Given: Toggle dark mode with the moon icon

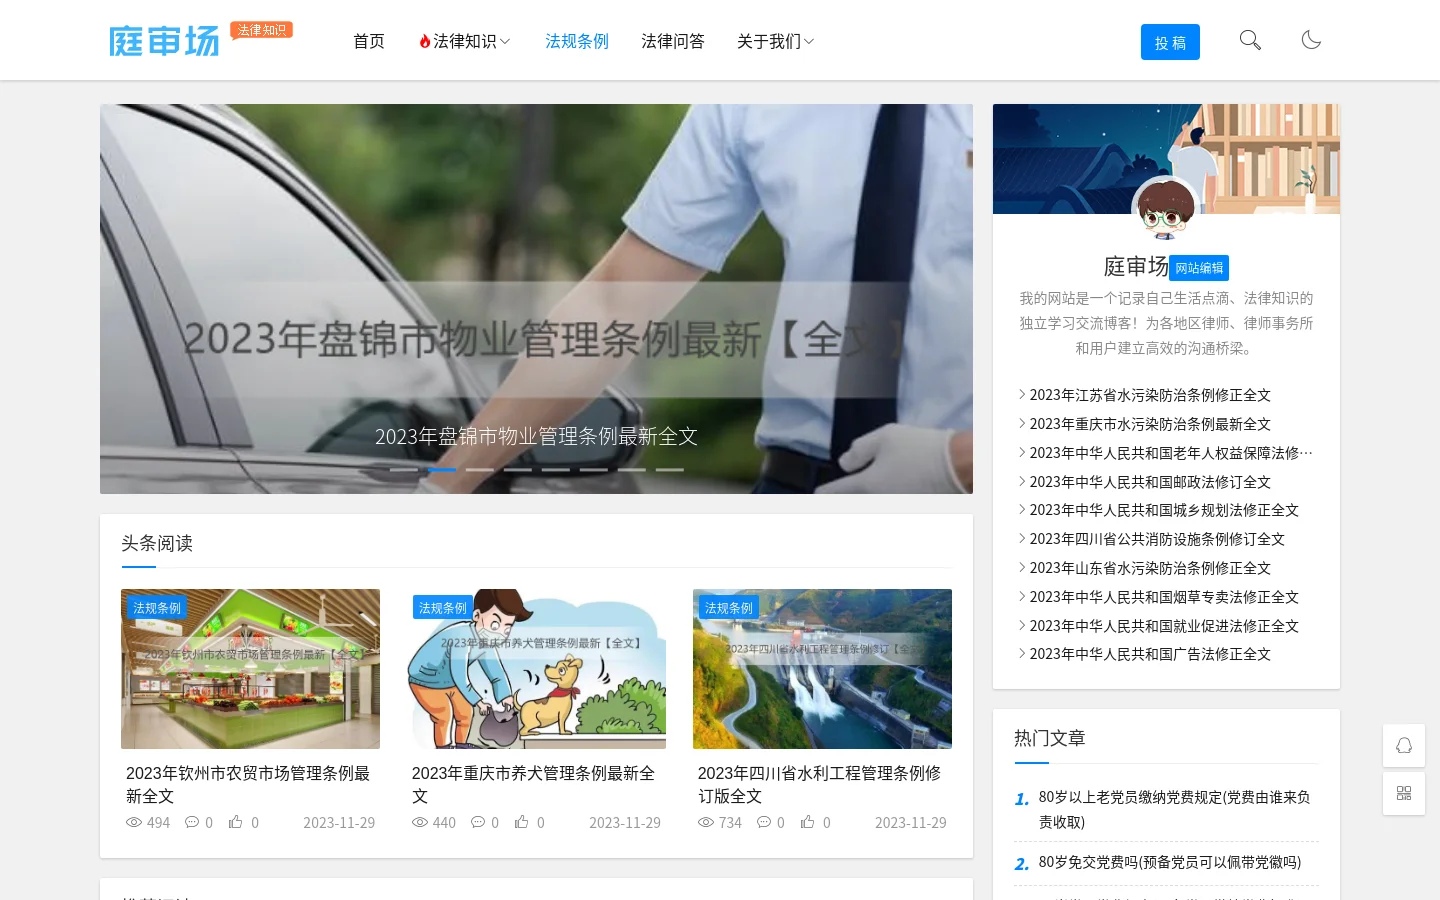Looking at the screenshot, I should [x=1311, y=40].
